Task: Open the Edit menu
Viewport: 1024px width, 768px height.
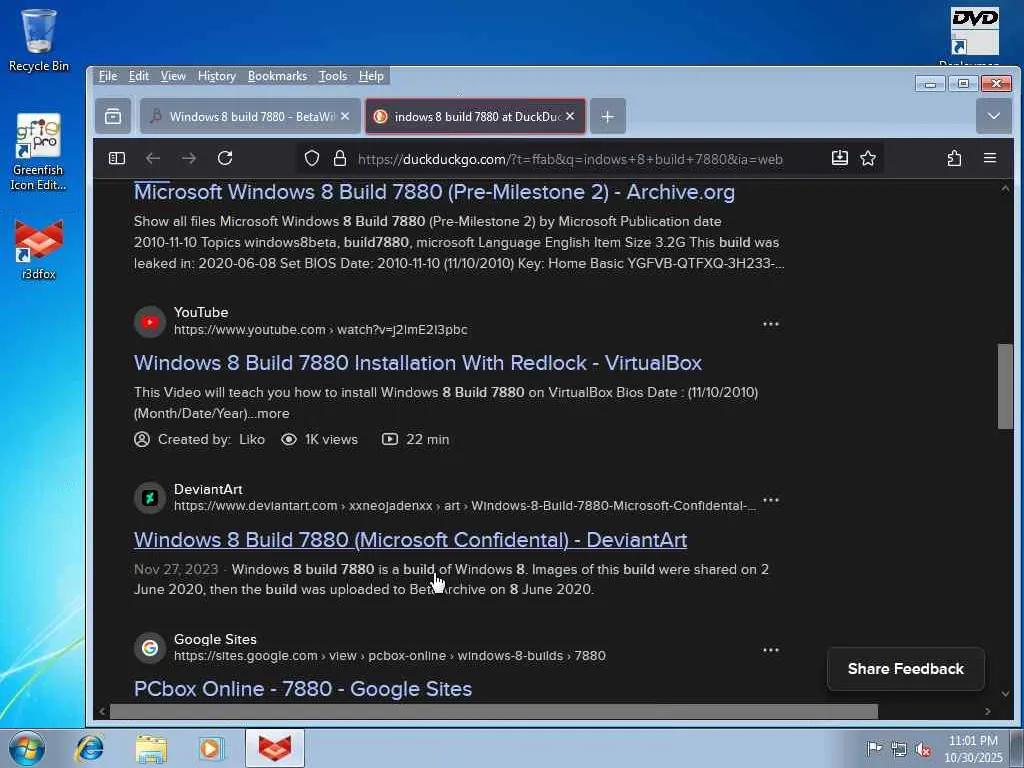Action: click(x=138, y=76)
